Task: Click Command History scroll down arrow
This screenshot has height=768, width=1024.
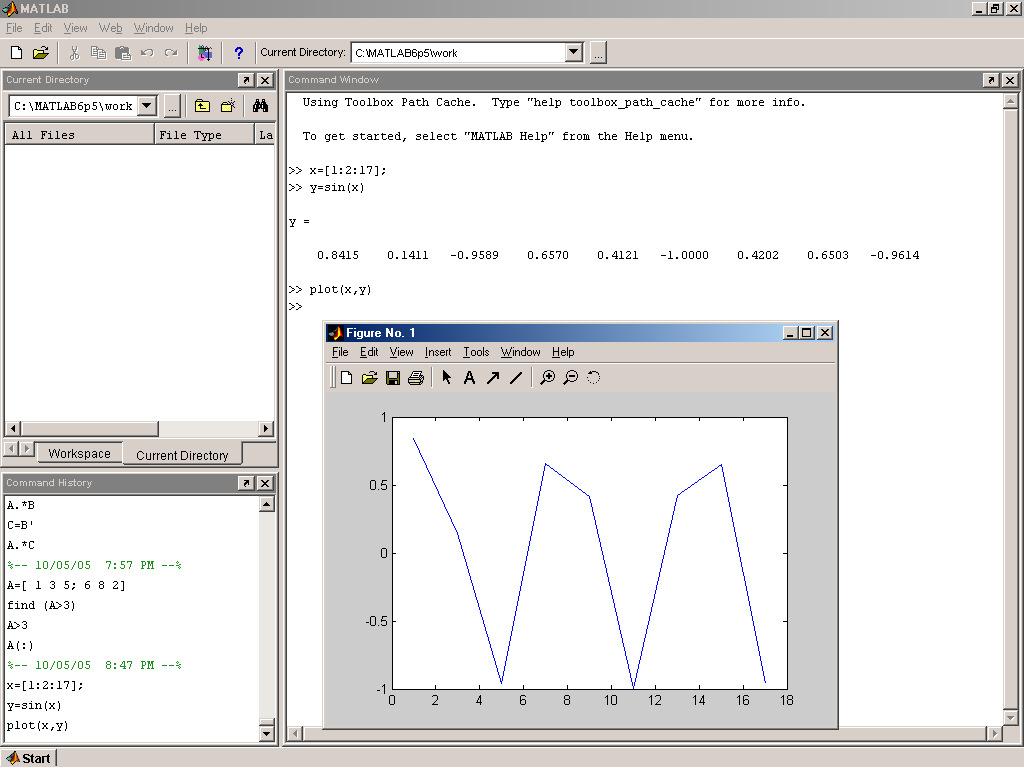Action: [266, 733]
